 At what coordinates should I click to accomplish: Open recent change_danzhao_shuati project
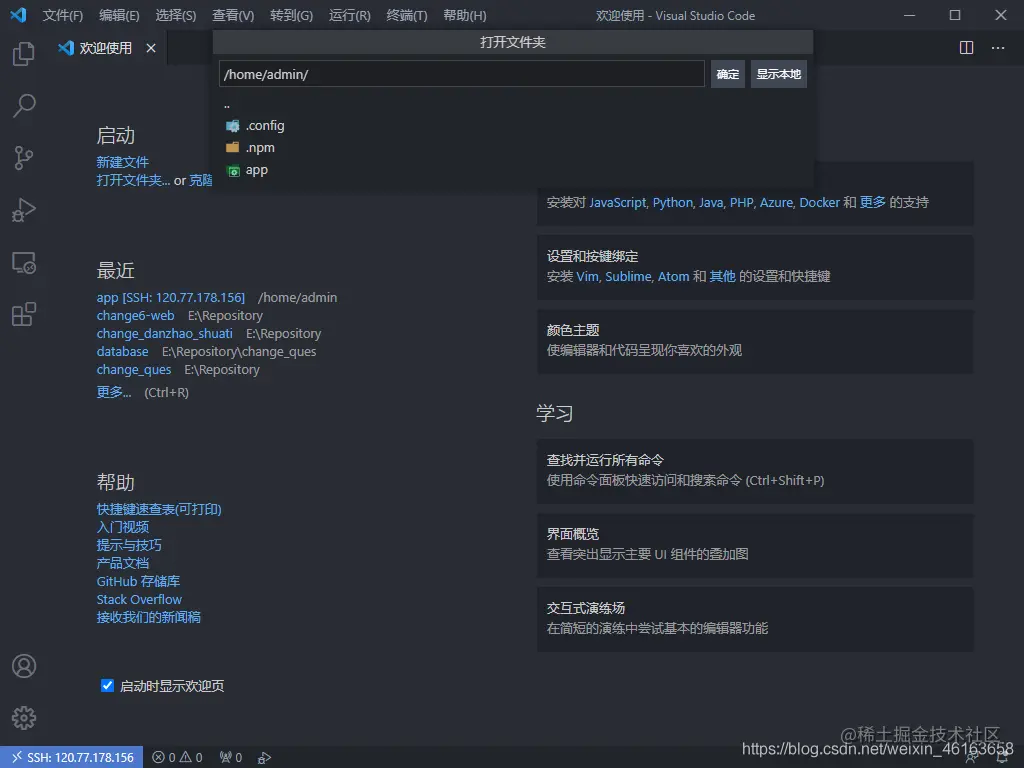point(165,334)
